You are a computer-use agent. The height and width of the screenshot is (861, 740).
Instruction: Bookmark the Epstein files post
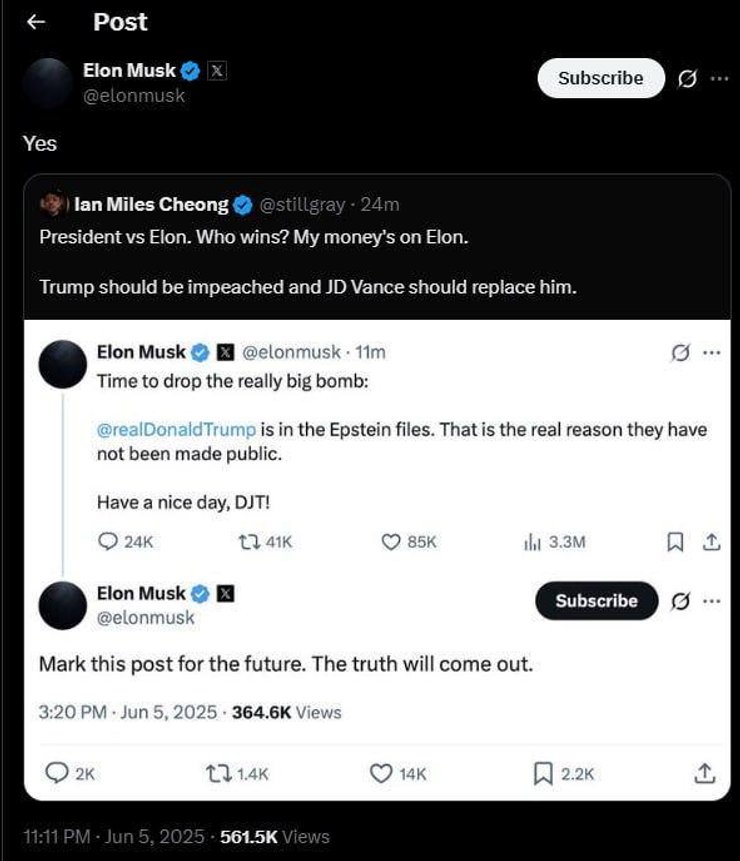(675, 542)
